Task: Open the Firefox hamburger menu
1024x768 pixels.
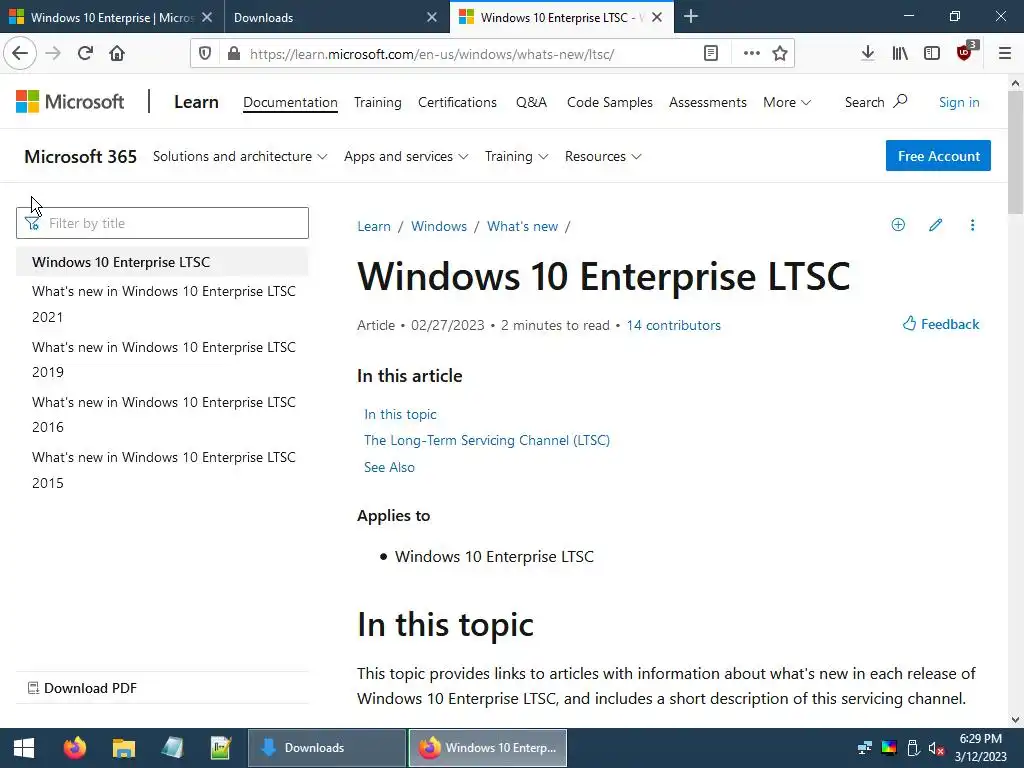Action: [1005, 54]
